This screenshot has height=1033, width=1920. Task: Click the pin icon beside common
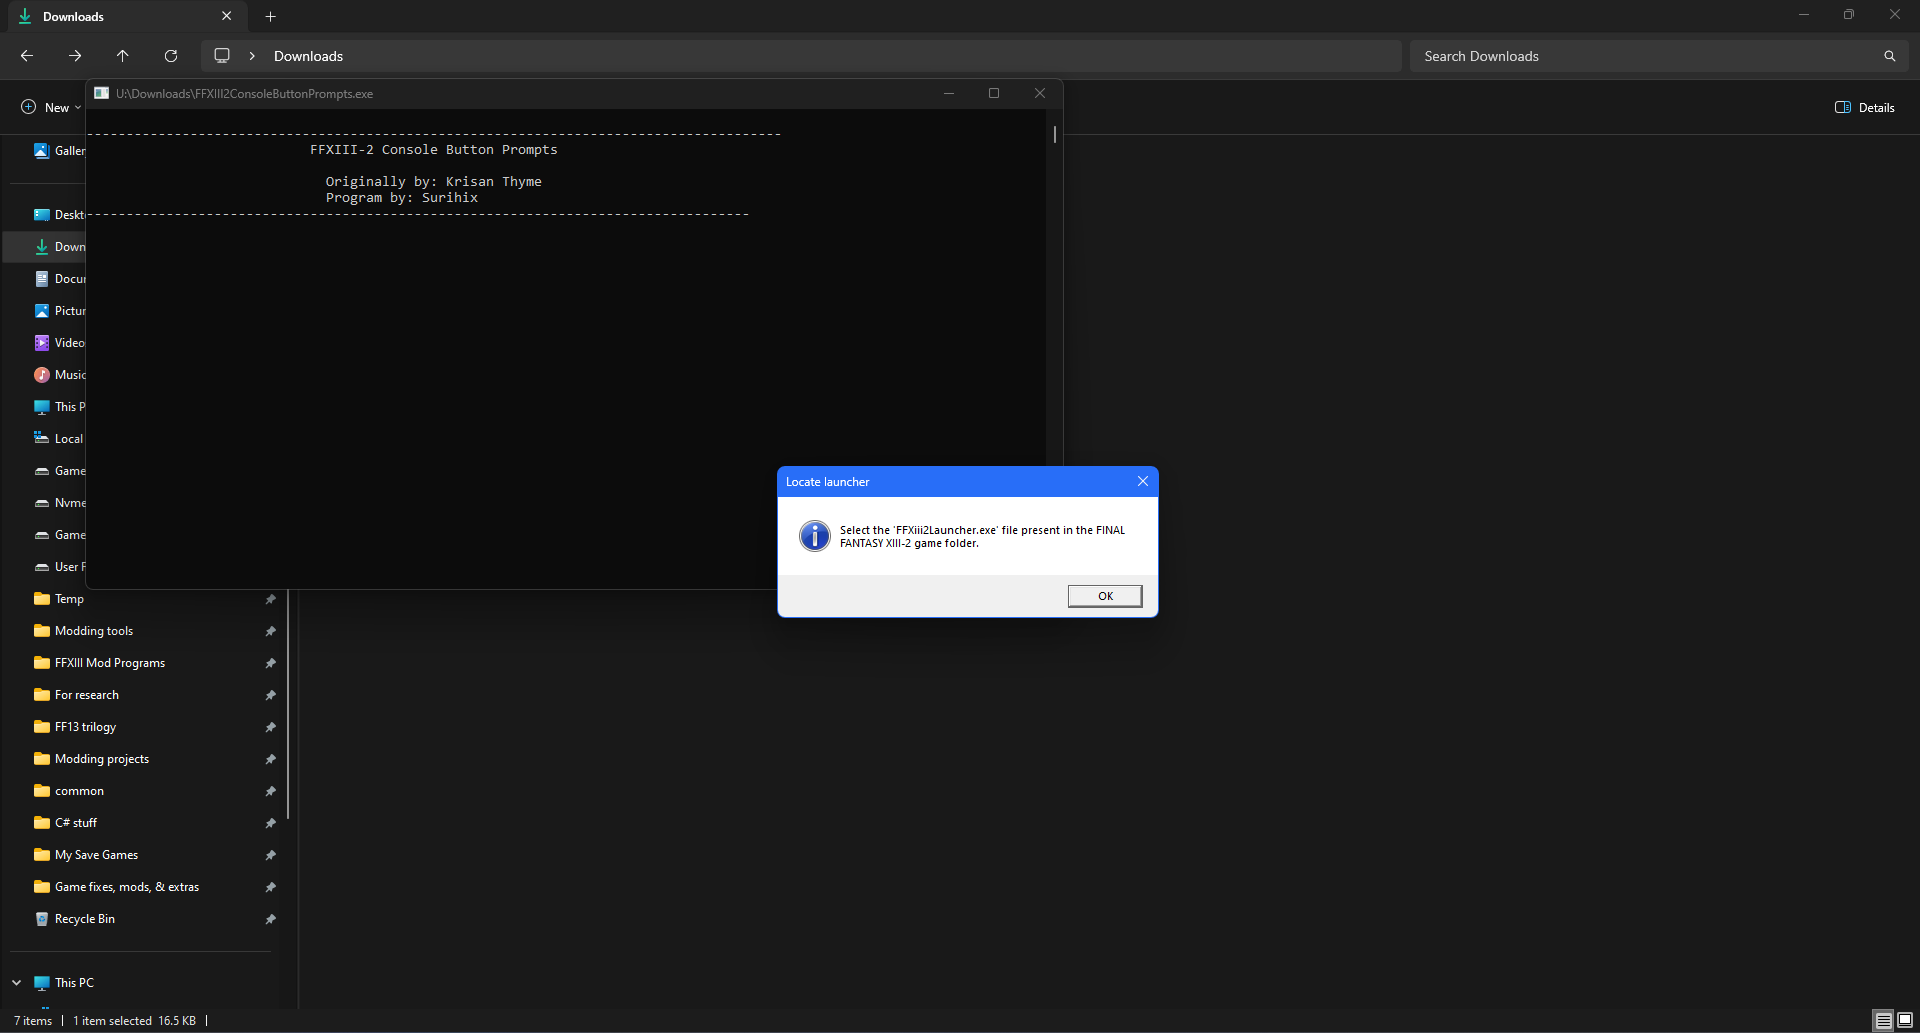click(270, 791)
